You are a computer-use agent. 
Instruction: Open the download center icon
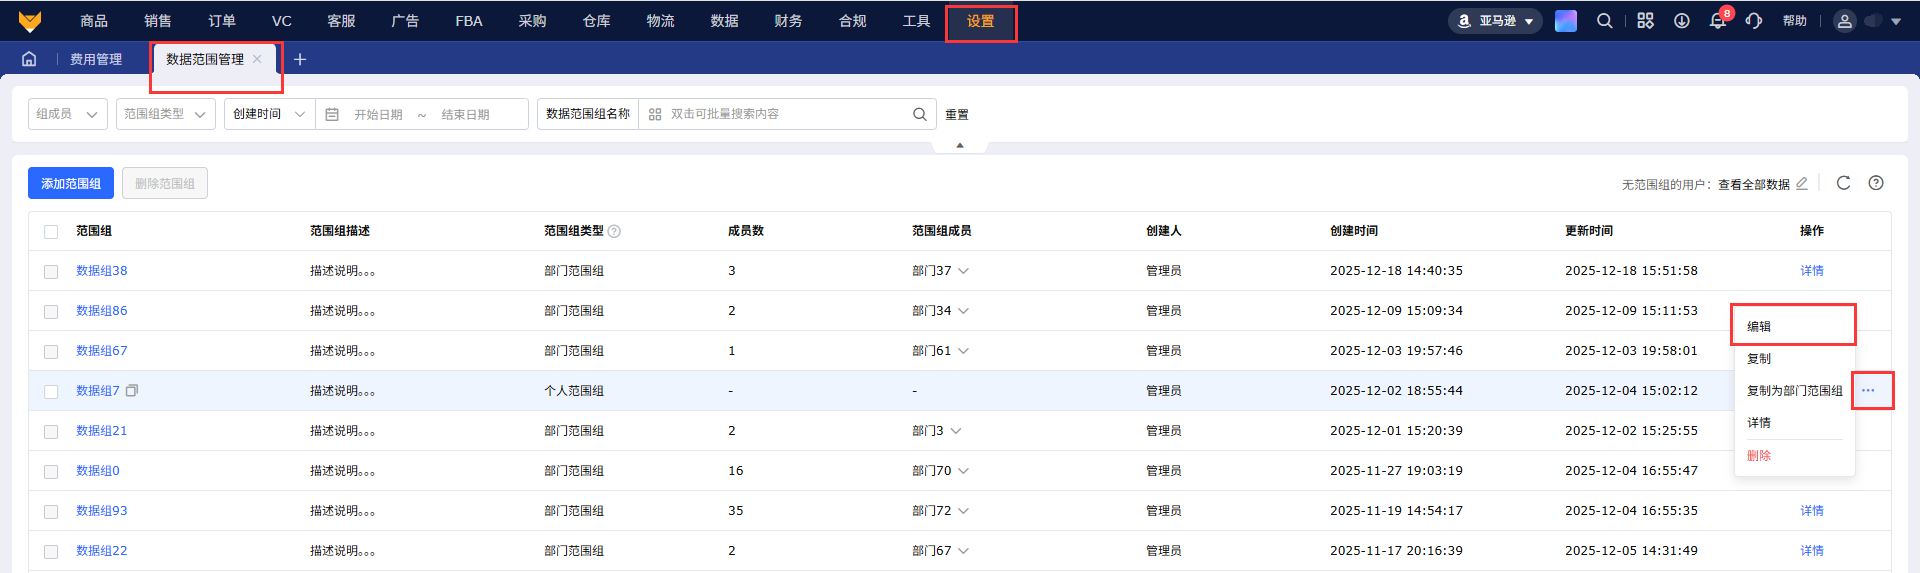(1682, 21)
